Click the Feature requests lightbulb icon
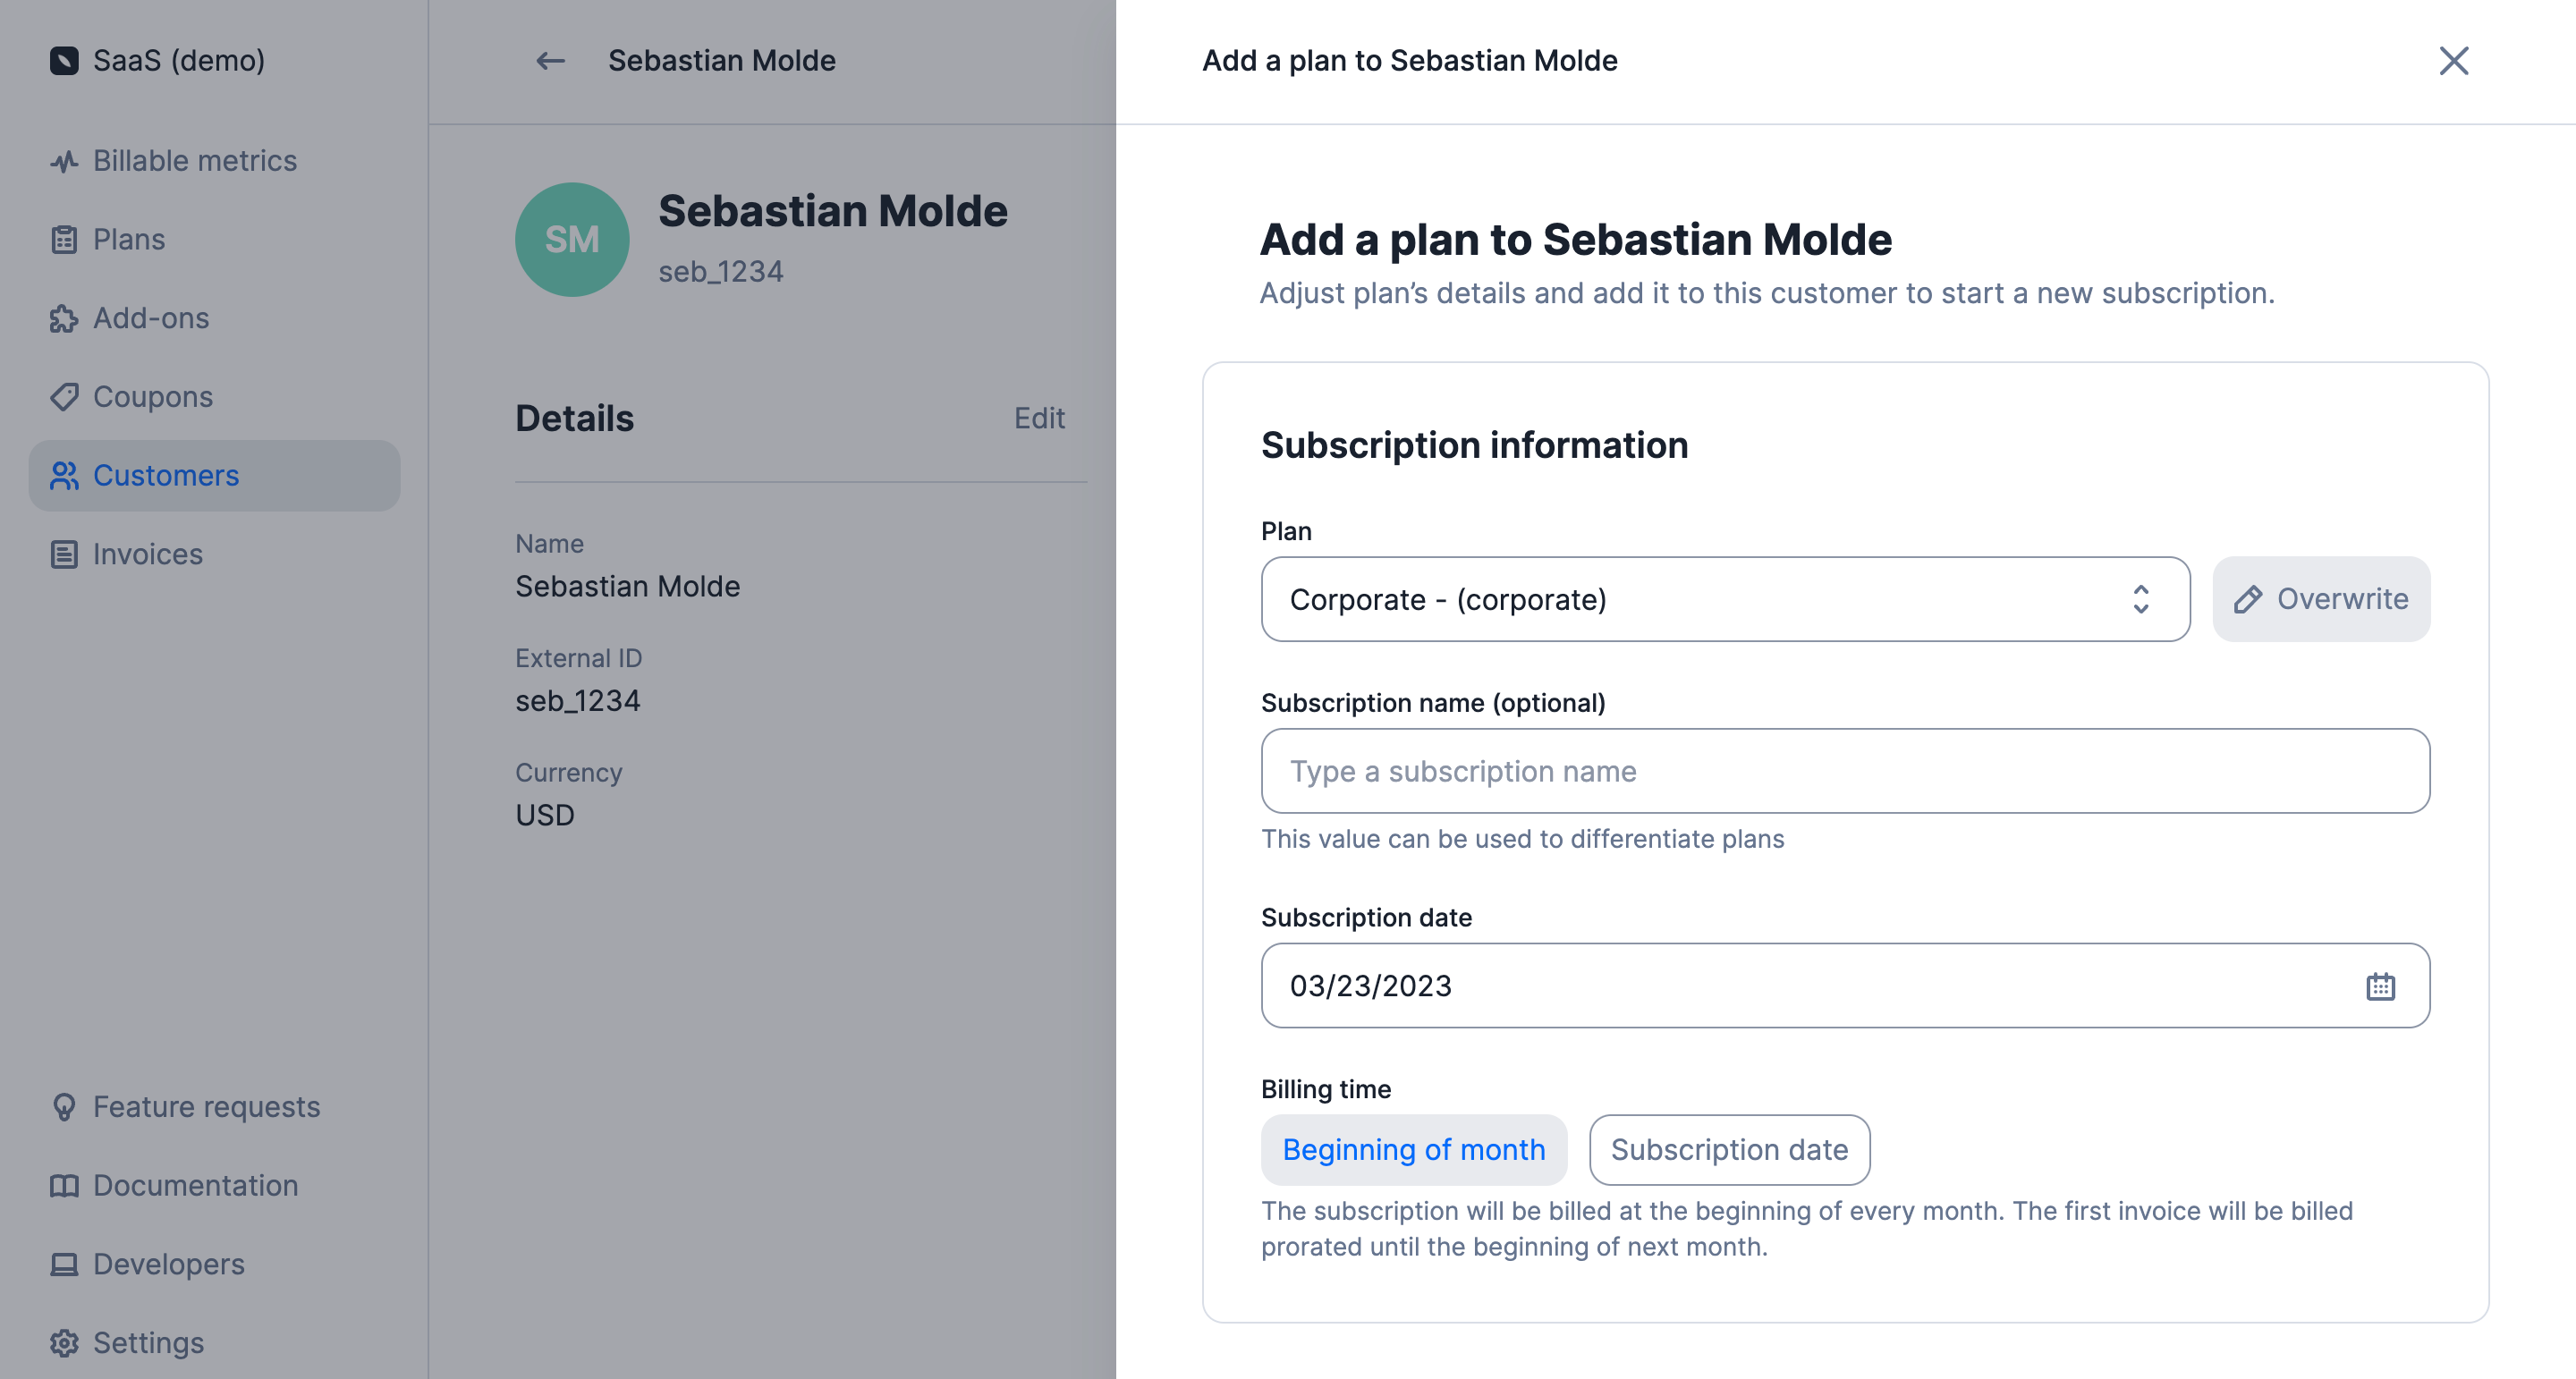2576x1379 pixels. point(64,1107)
